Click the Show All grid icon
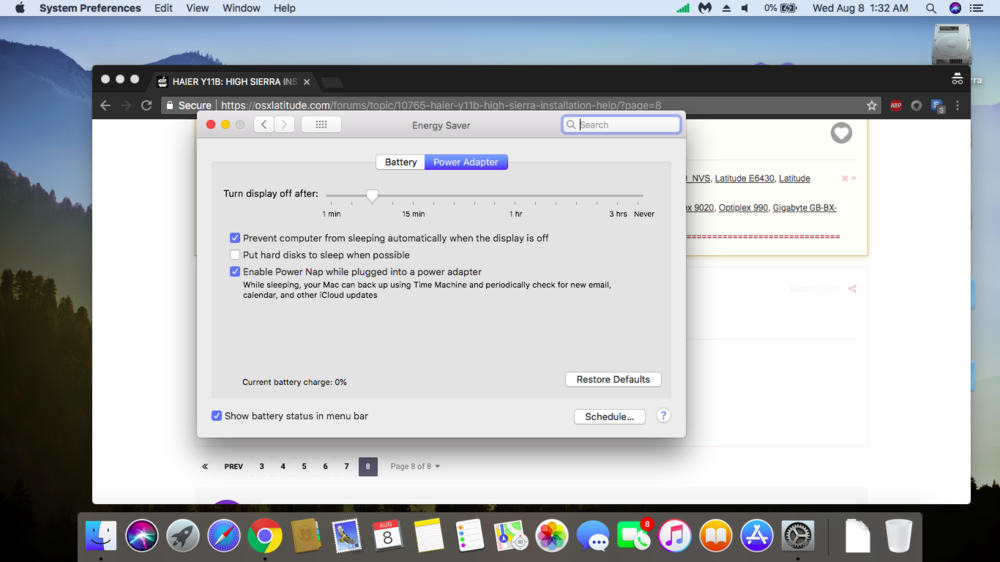Screen dimensions: 1000x562 321,125
